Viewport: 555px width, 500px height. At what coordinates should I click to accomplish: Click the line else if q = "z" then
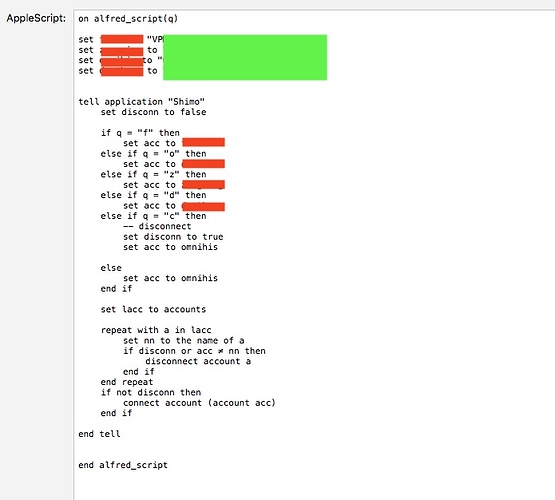coord(153,174)
